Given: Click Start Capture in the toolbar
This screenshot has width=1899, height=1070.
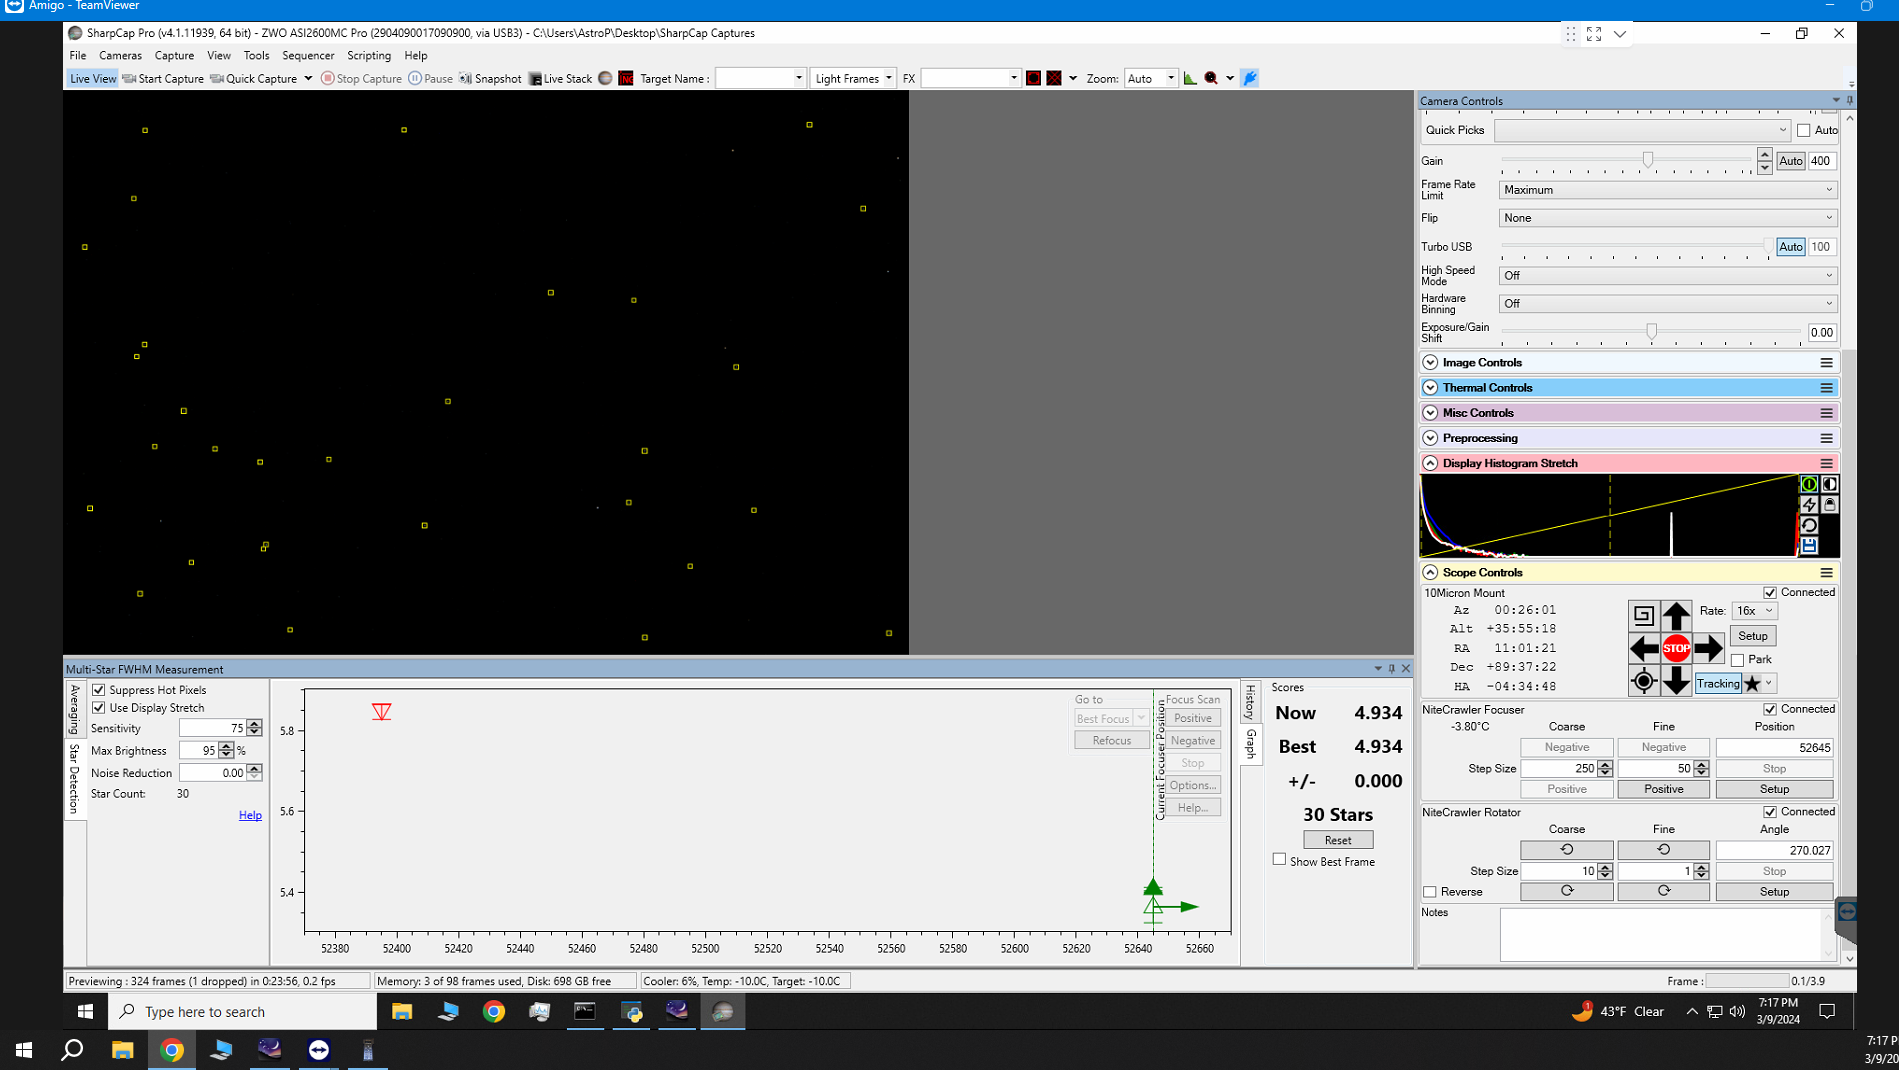Looking at the screenshot, I should pos(163,78).
